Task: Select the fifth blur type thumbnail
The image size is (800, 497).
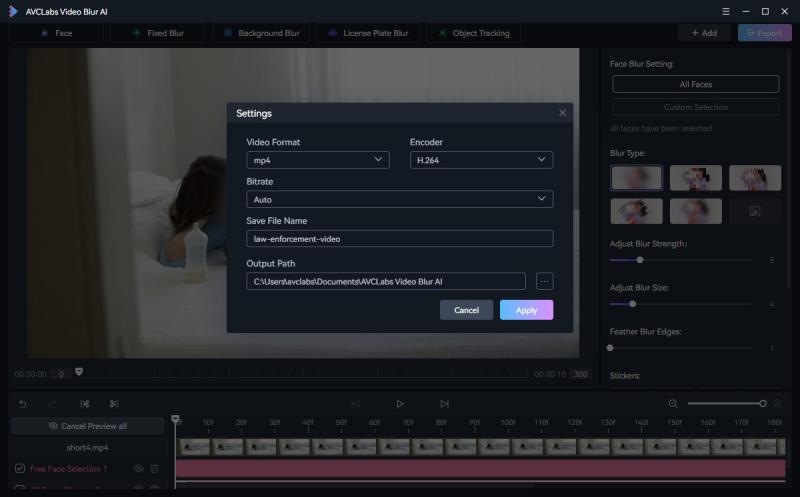Action: pyautogui.click(x=695, y=211)
